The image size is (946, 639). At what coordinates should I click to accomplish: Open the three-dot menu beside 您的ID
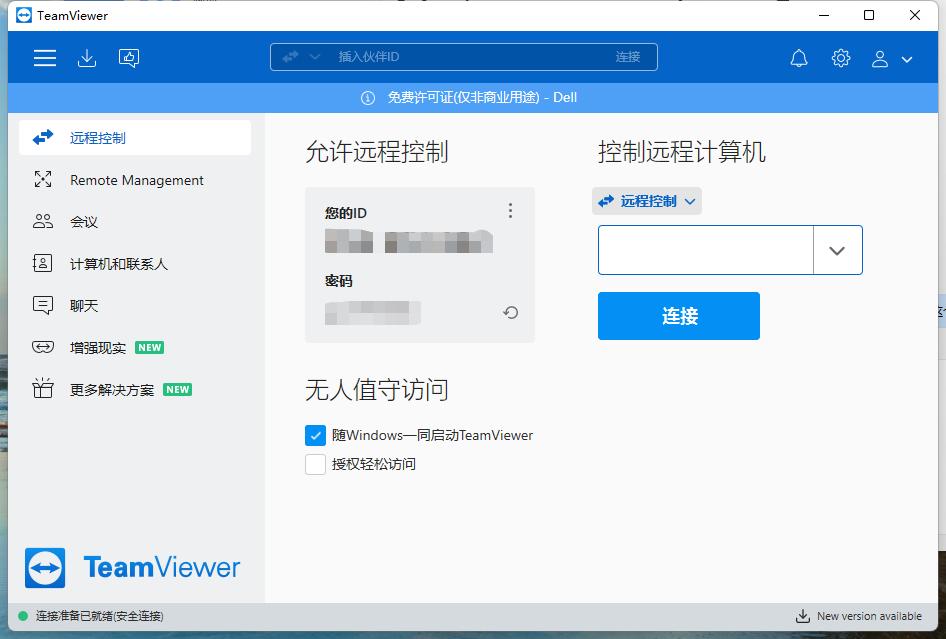pos(510,211)
